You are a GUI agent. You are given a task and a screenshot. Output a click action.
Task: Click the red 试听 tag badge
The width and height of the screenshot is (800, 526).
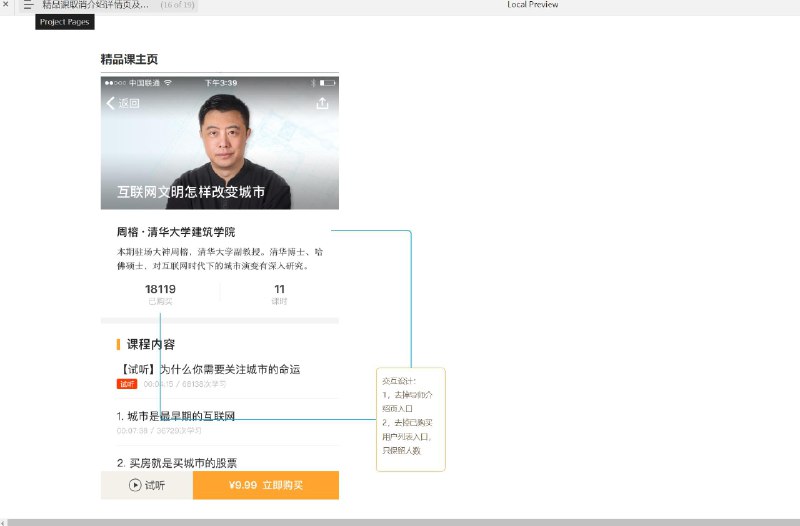(127, 384)
